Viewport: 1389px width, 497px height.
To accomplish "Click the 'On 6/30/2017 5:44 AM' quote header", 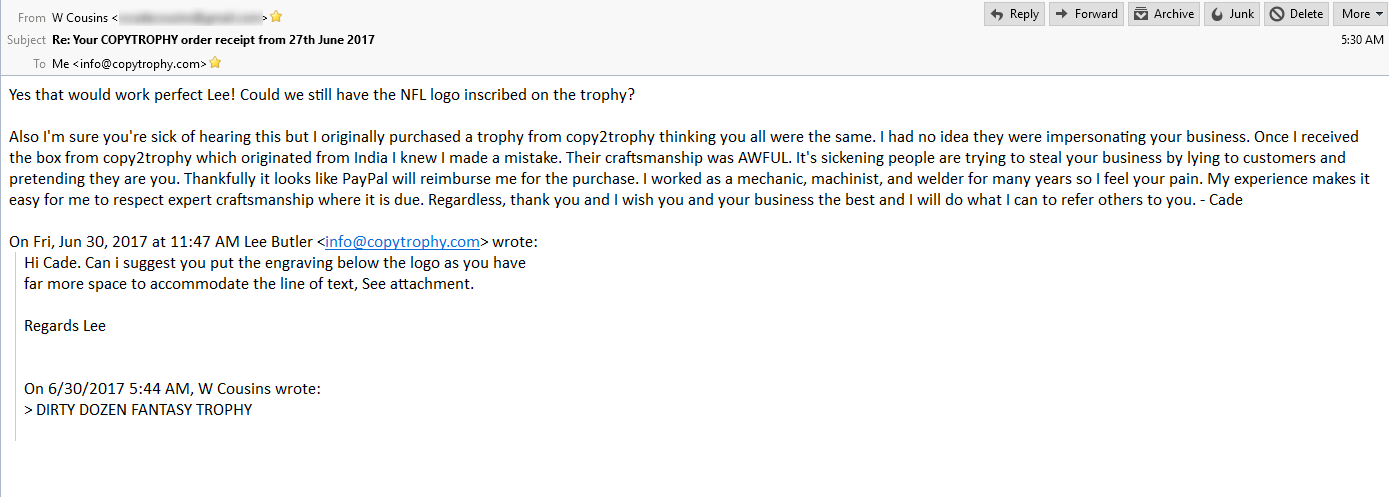I will pyautogui.click(x=172, y=388).
